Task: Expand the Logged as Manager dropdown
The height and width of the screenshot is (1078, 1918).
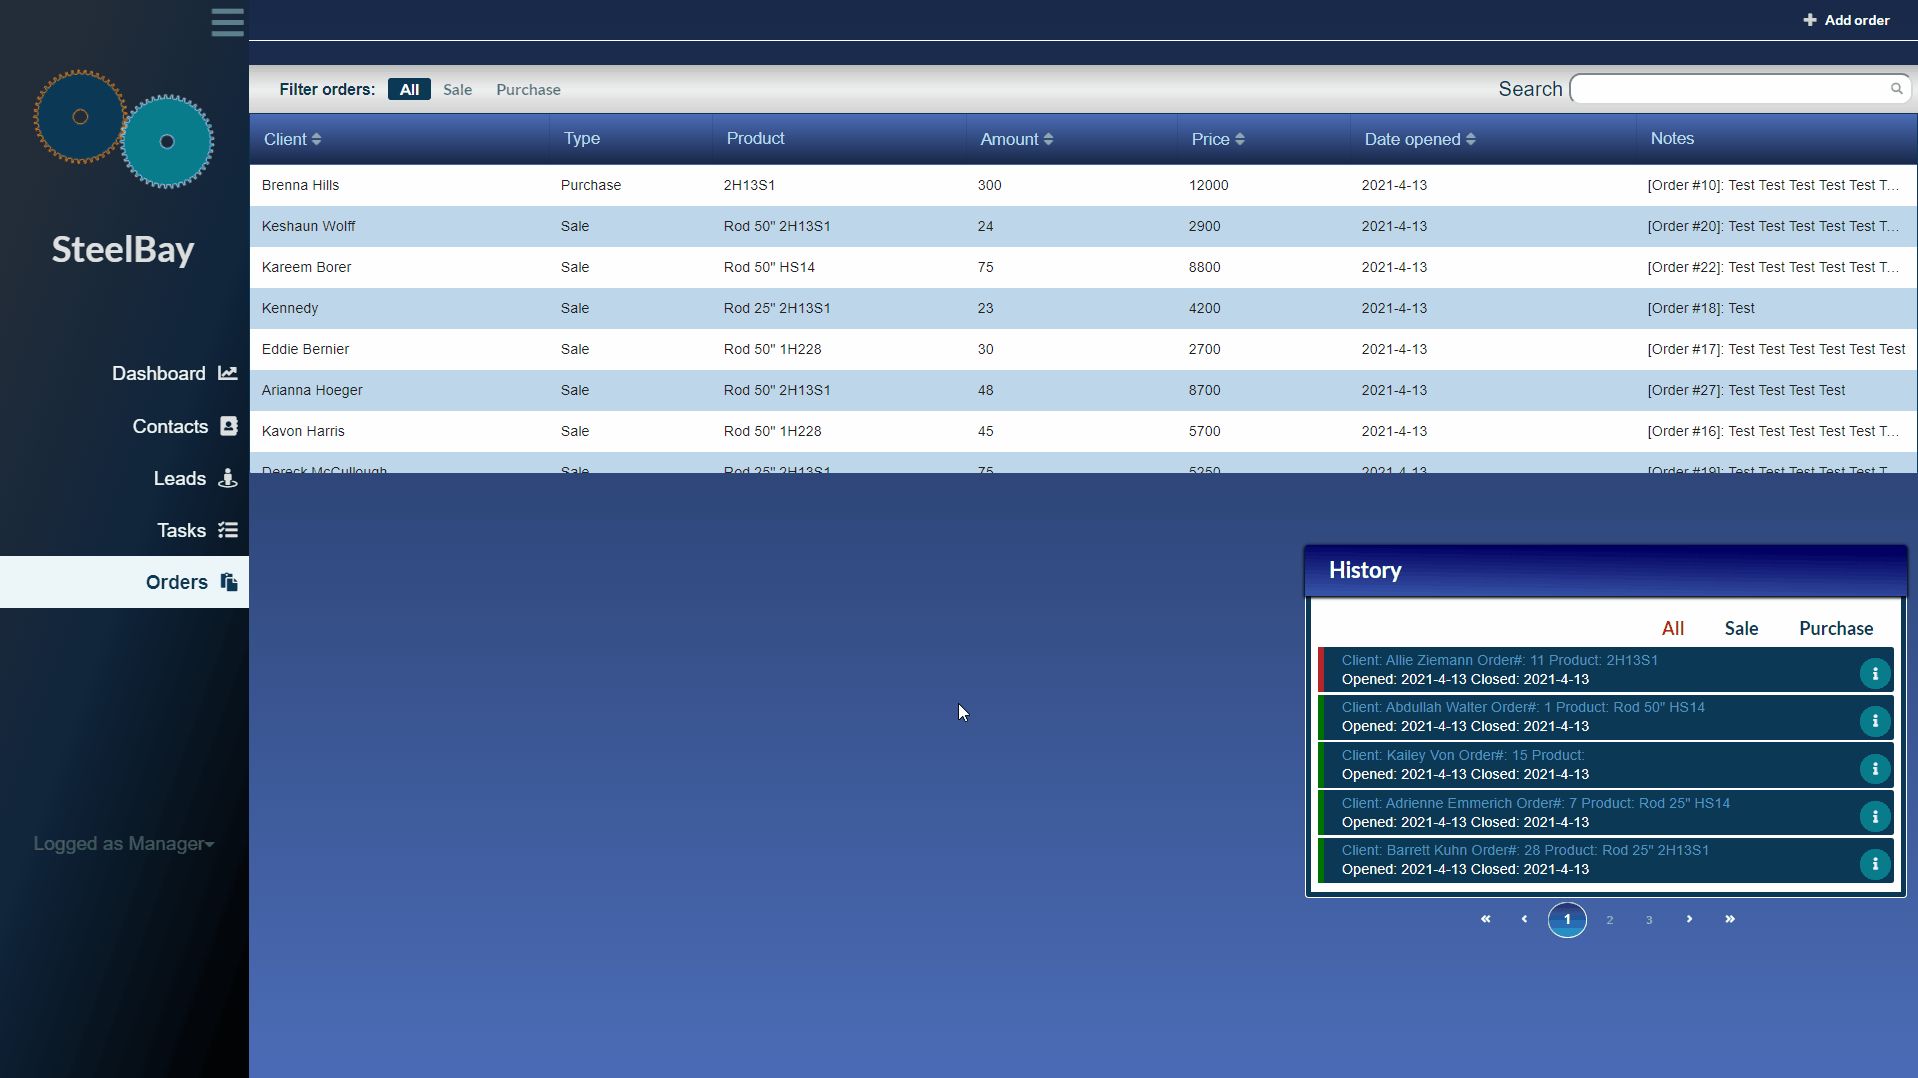Action: pos(124,844)
